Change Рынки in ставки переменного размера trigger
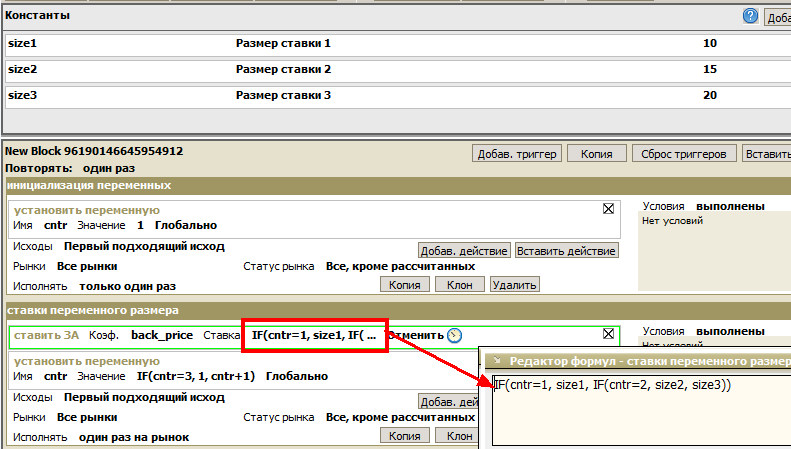This screenshot has height=449, width=791. (87, 418)
